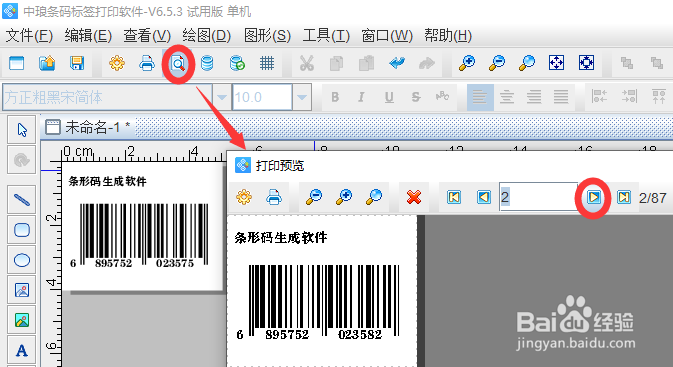Align text right
The image size is (673, 367).
[534, 97]
